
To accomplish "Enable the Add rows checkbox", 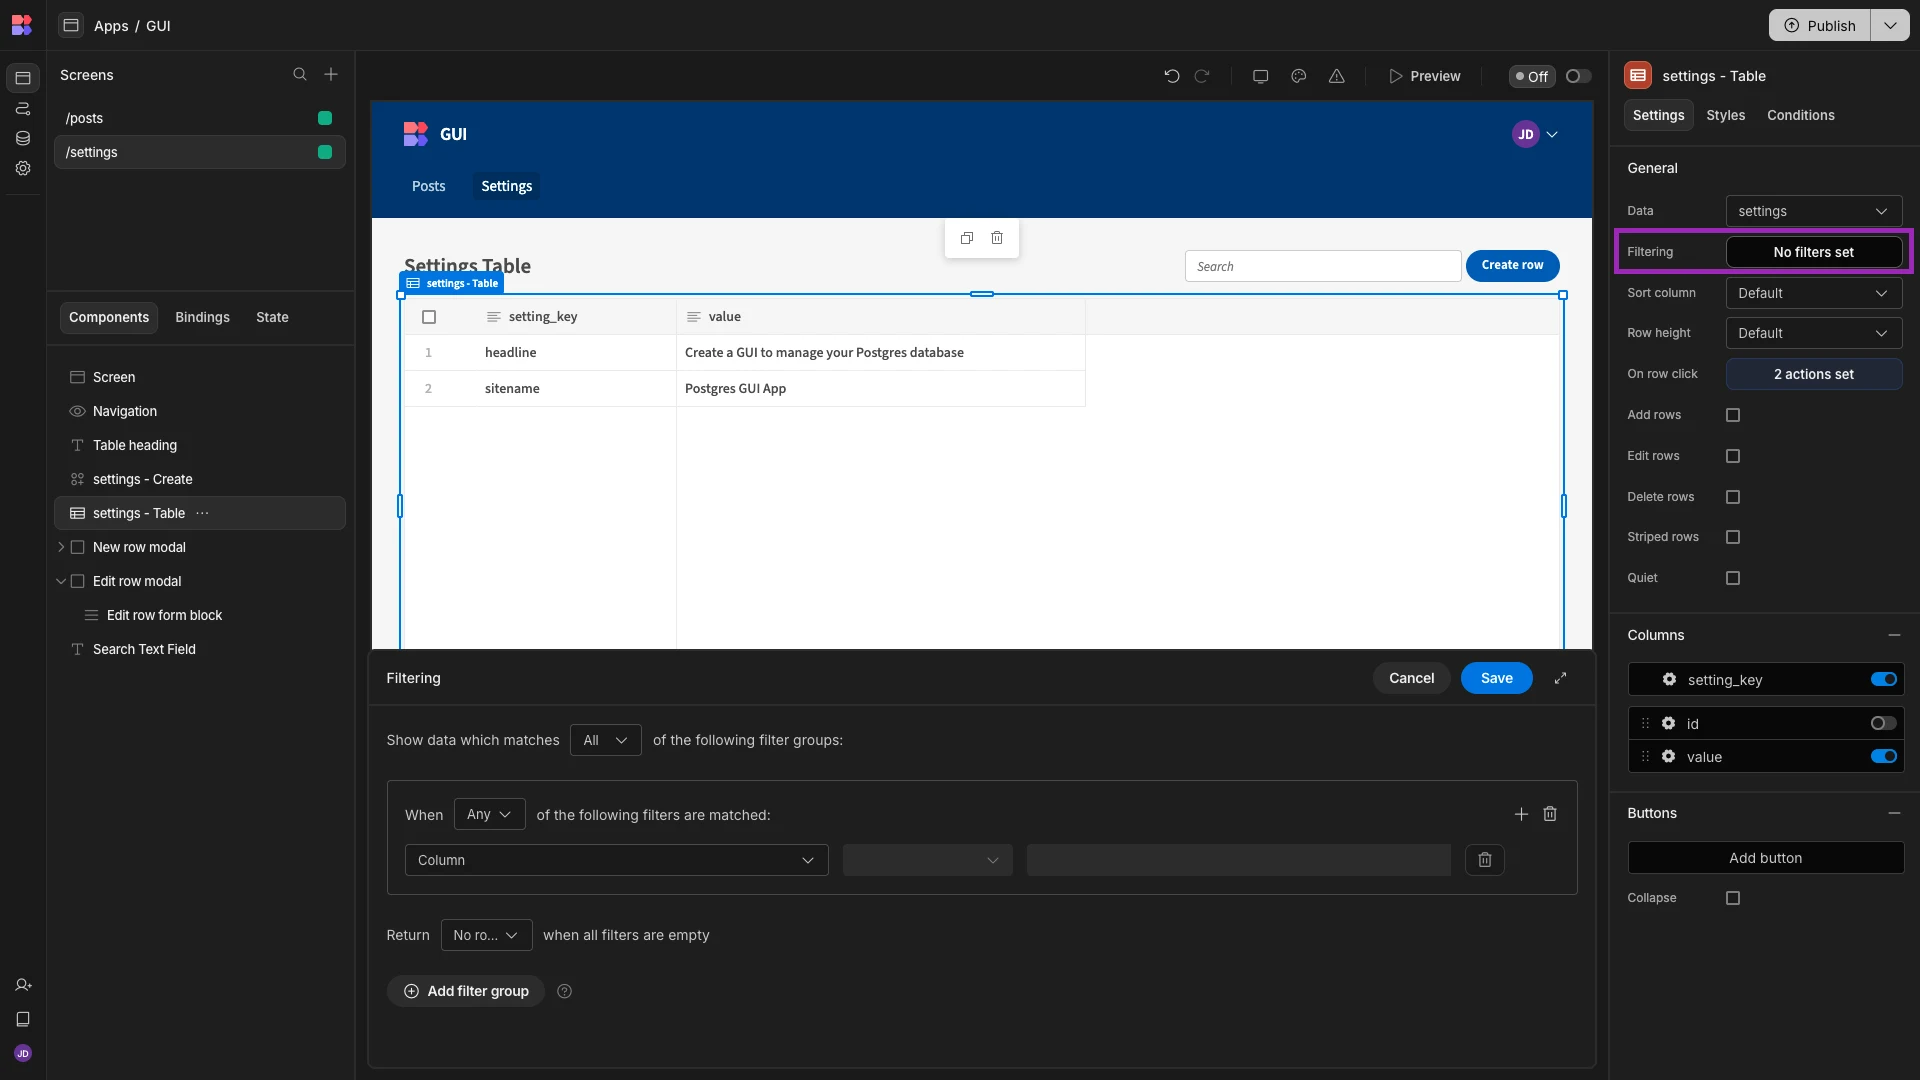I will pyautogui.click(x=1733, y=415).
